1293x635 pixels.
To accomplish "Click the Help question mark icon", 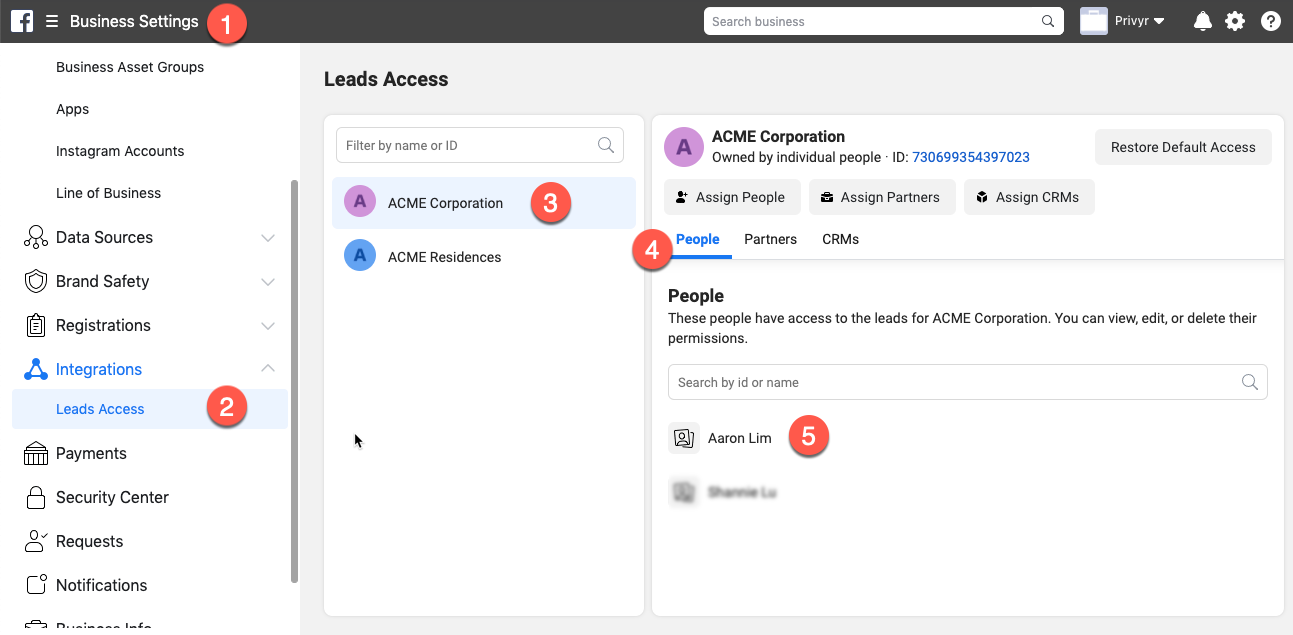I will 1270,20.
